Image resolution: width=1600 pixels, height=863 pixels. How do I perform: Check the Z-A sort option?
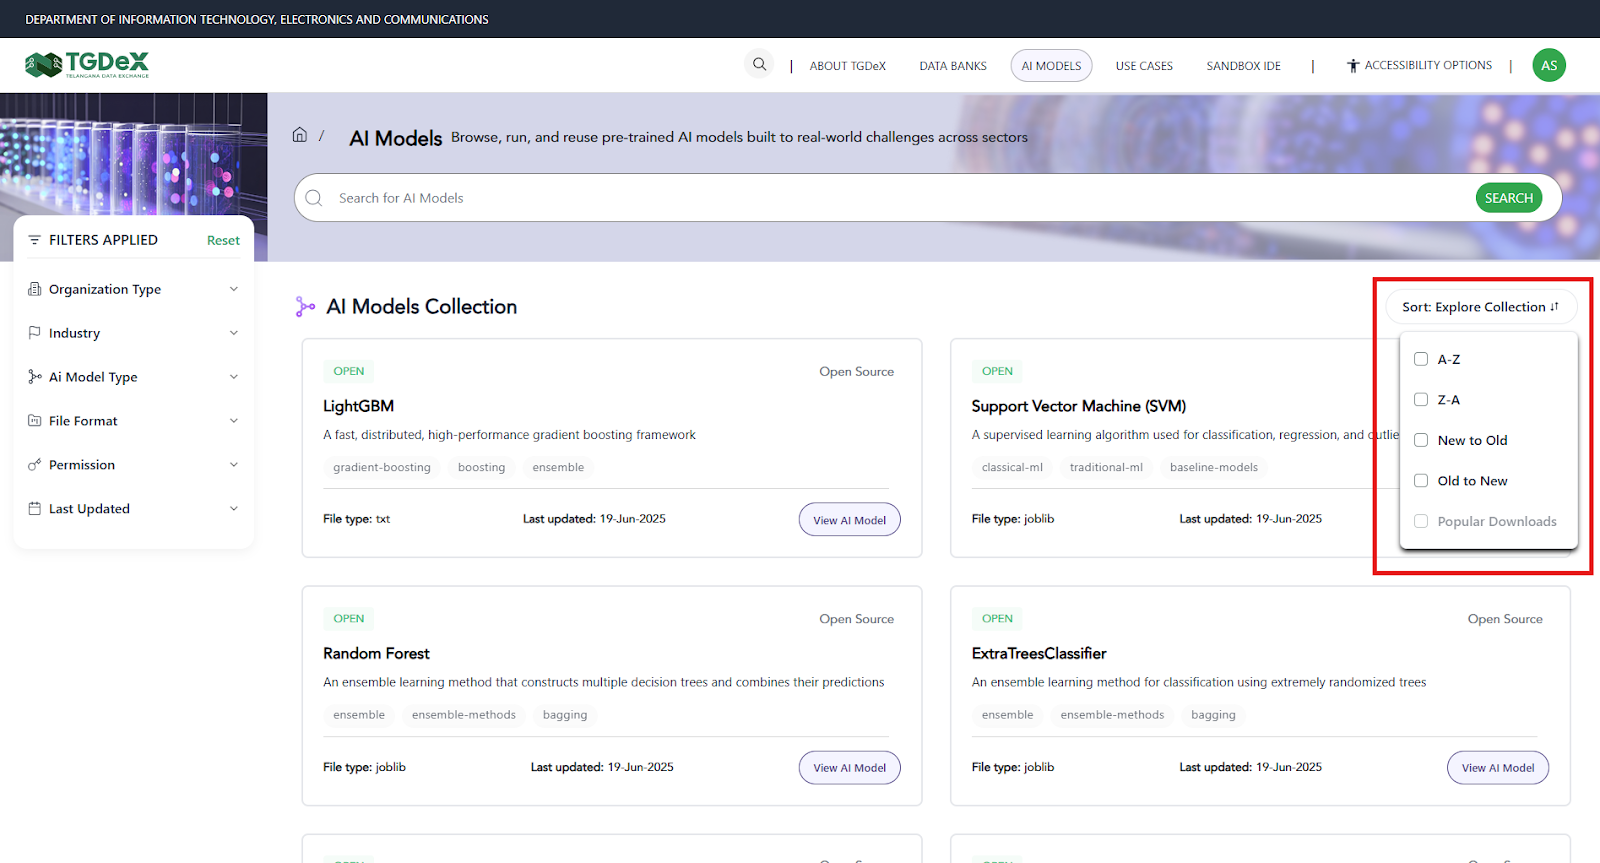point(1421,400)
